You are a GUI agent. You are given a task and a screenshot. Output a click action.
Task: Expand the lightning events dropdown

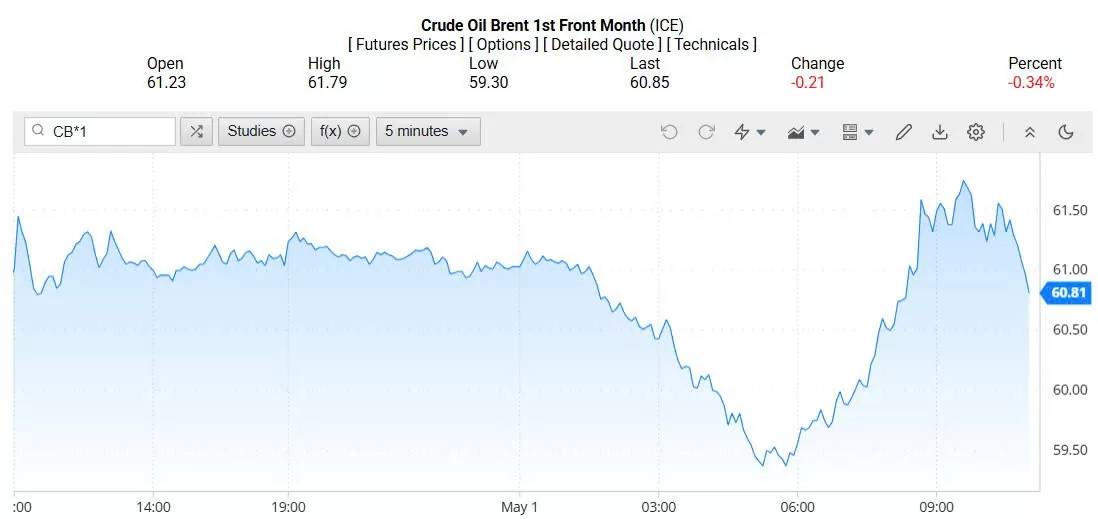tap(749, 132)
